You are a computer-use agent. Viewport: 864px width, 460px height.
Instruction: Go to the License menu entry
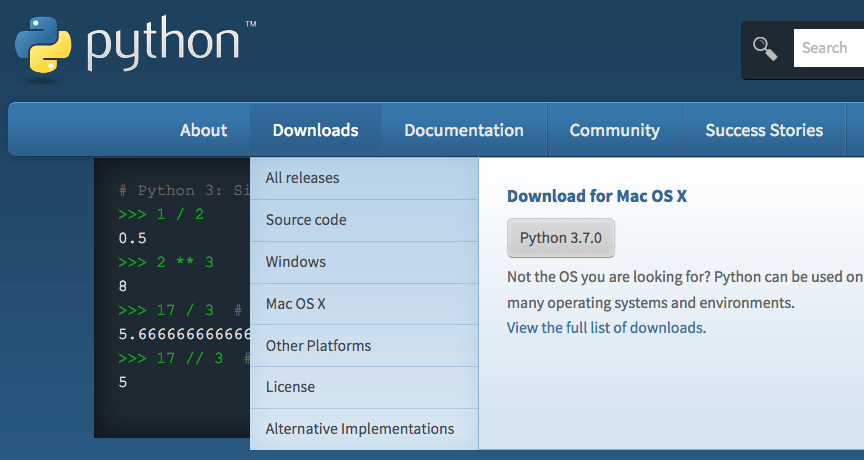(x=290, y=387)
